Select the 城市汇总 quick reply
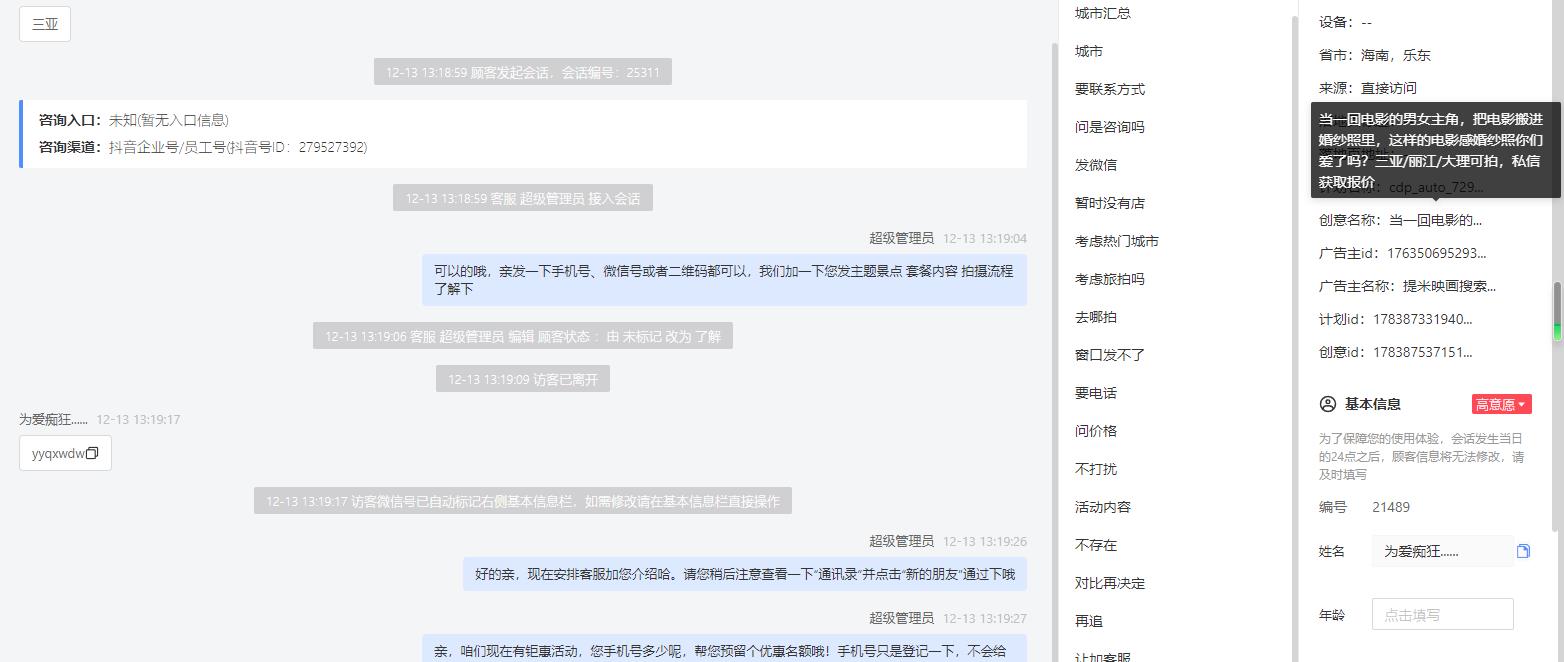This screenshot has height=662, width=1564. pyautogui.click(x=1103, y=13)
